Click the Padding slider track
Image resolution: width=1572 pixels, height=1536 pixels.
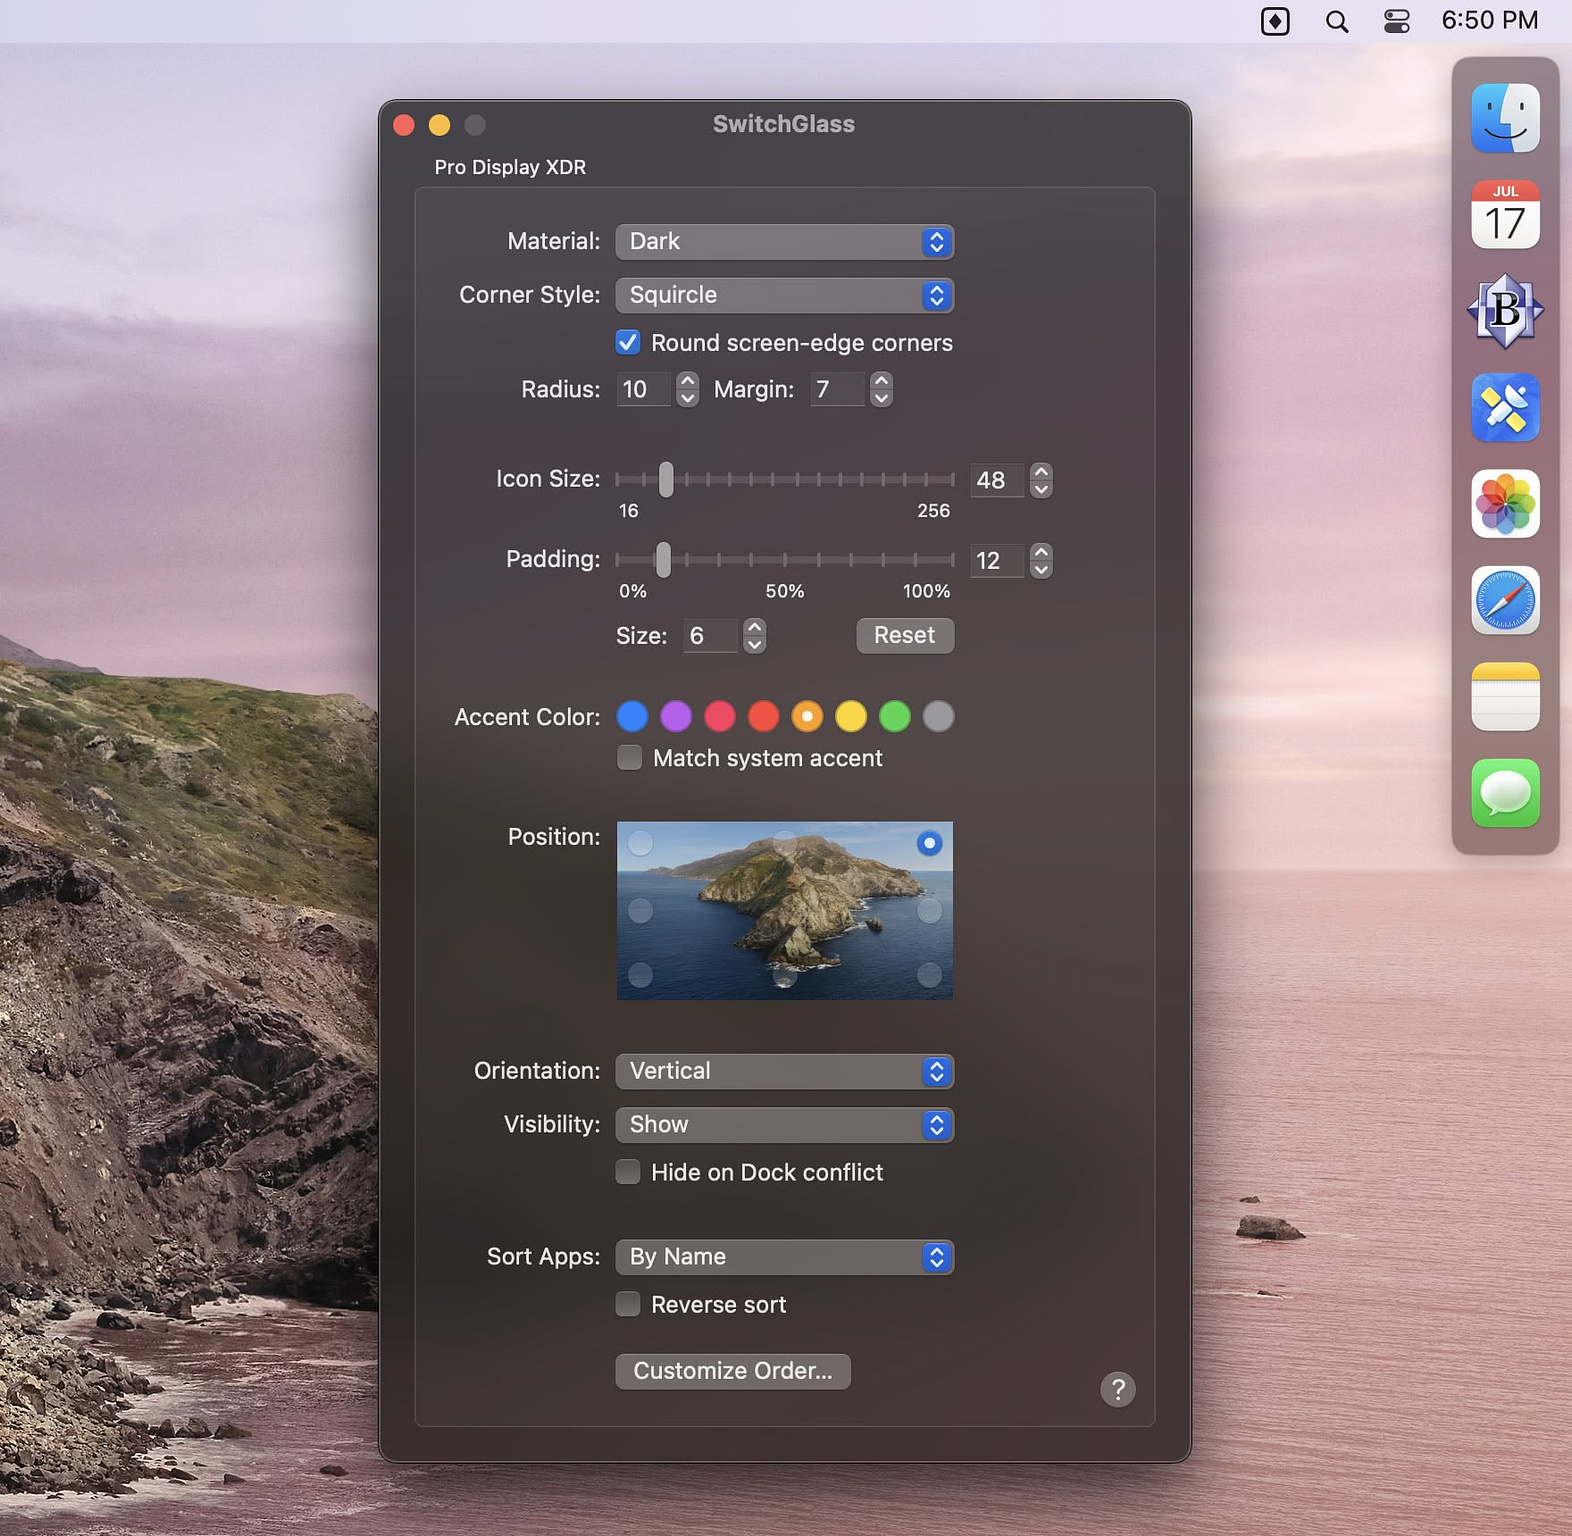coord(785,560)
